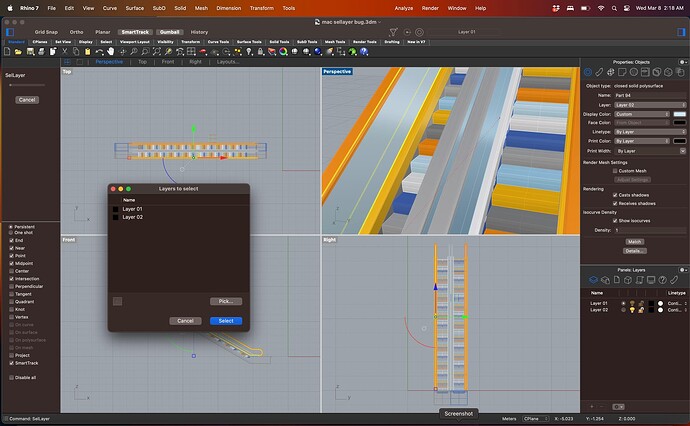Click the Pick... button in dialog
Viewport: 690px width, 426px height.
click(x=226, y=301)
